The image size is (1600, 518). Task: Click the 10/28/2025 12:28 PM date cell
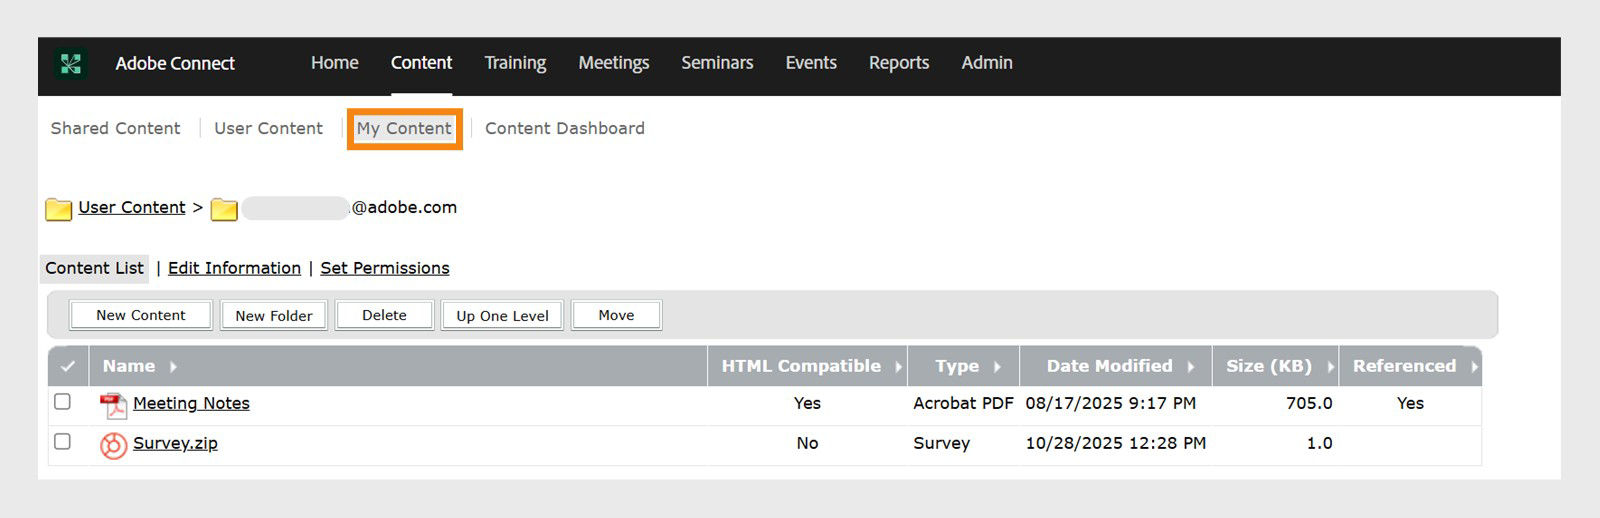(x=1115, y=443)
